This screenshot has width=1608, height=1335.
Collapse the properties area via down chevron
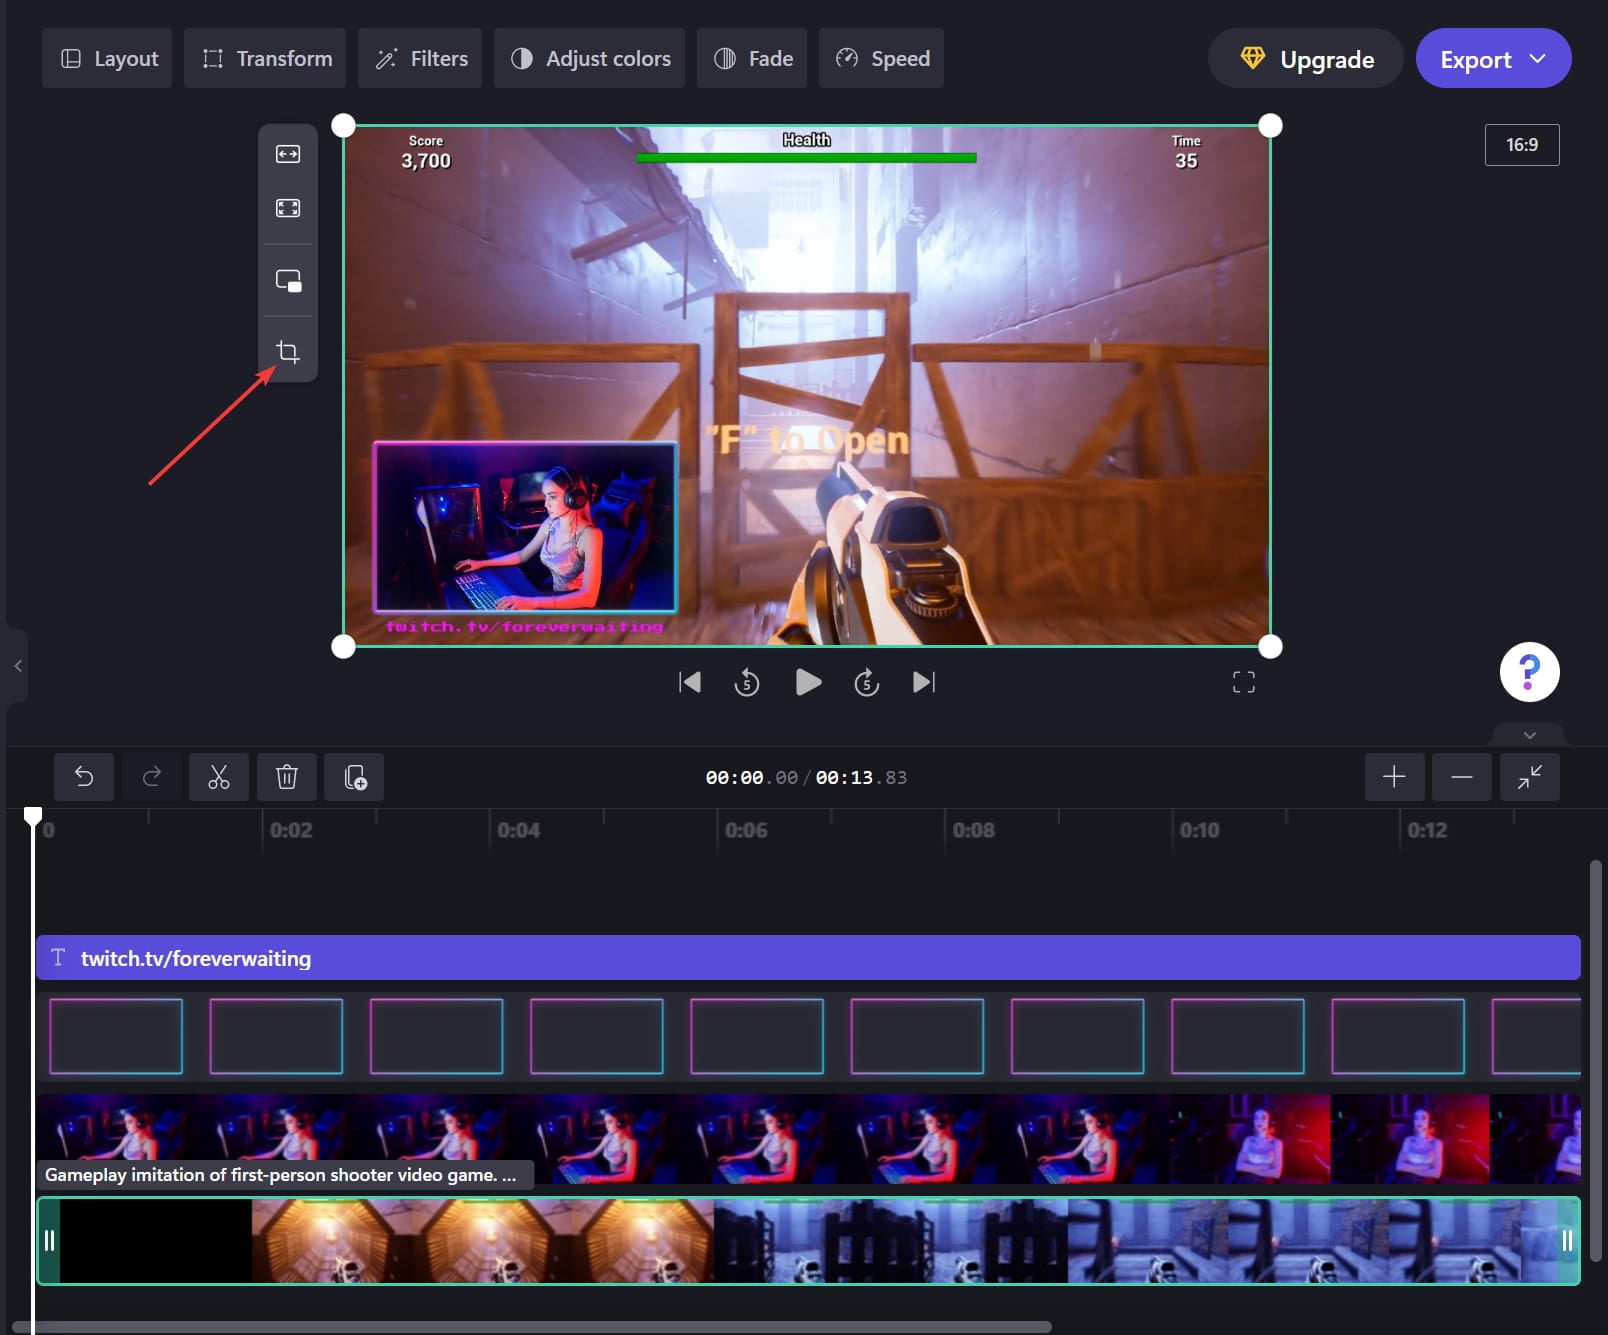(1528, 735)
